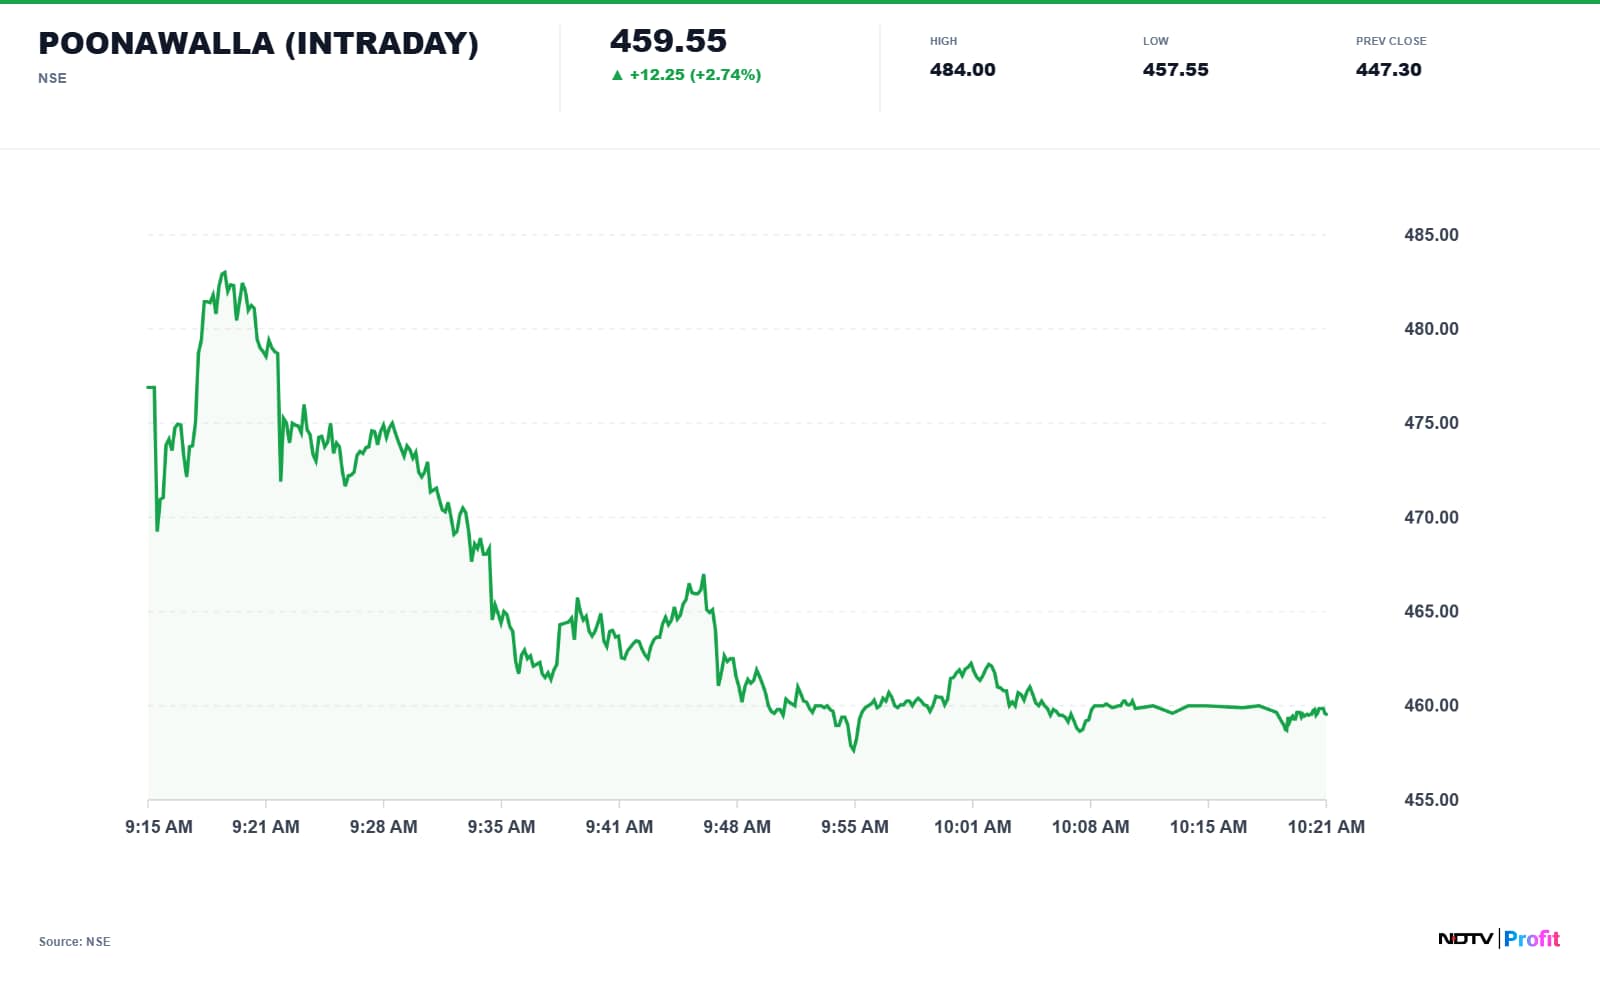Click the 485.00 y-axis label
This screenshot has width=1600, height=988.
1431,235
